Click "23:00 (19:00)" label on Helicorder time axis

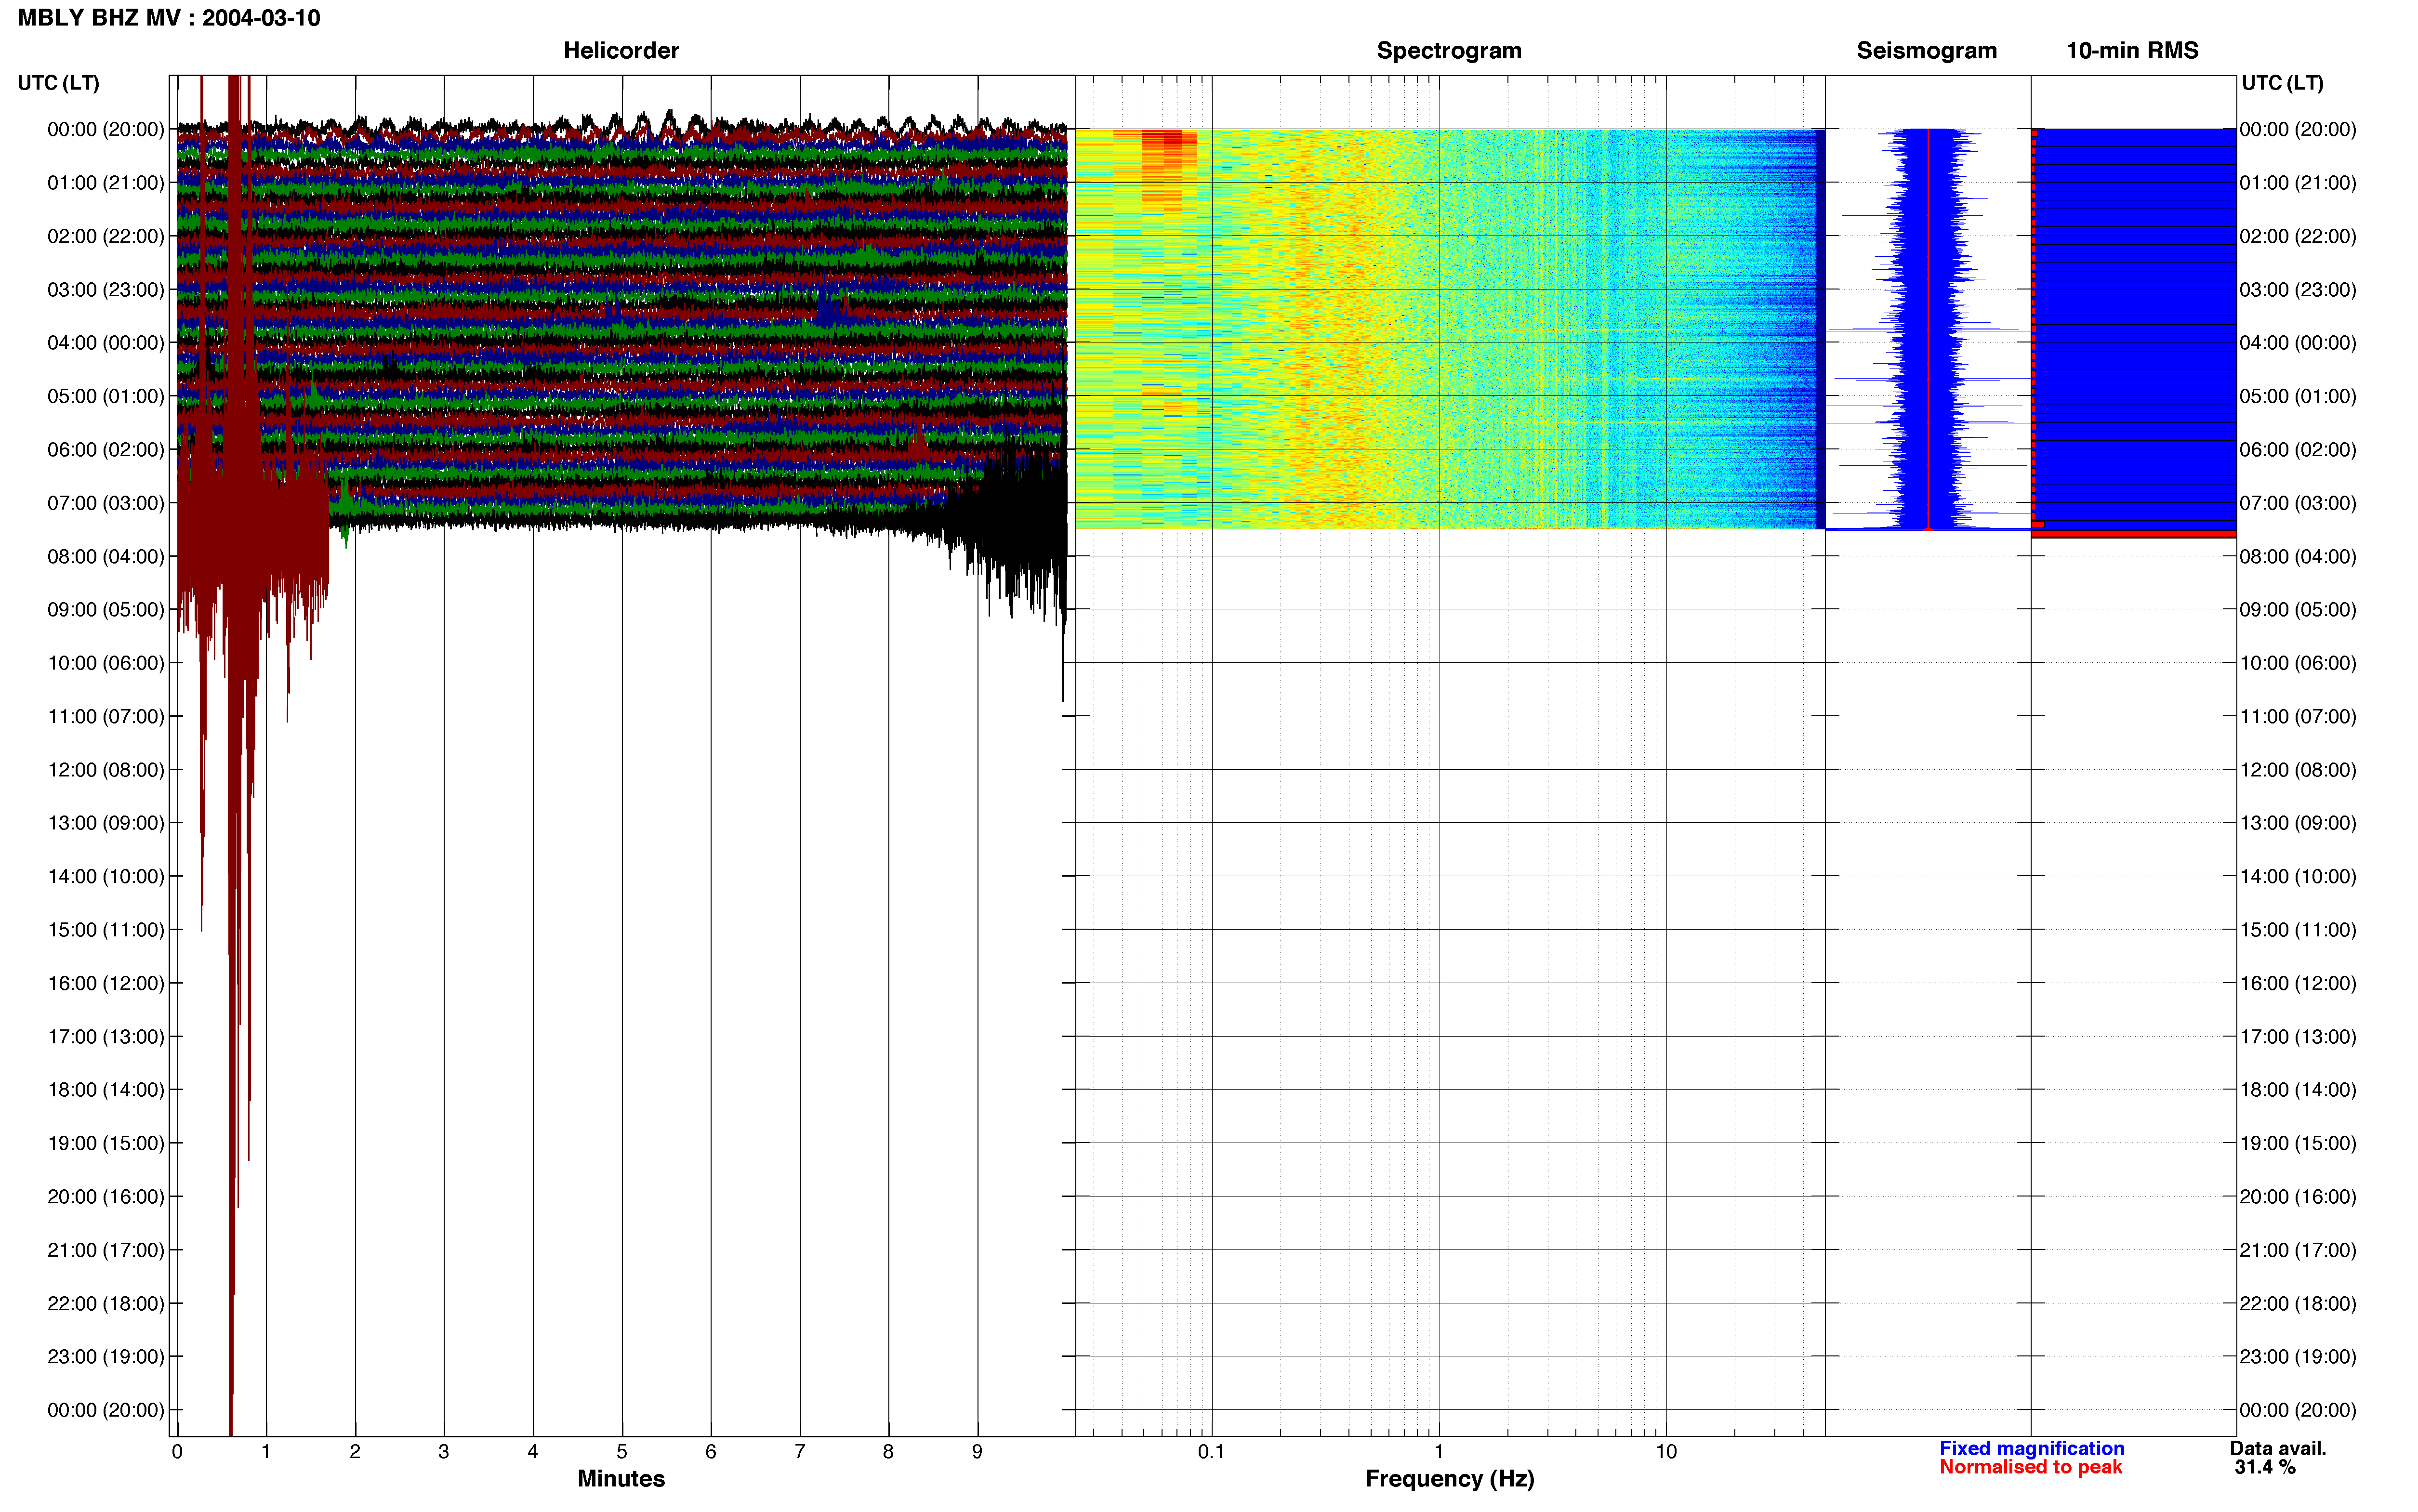105,1356
